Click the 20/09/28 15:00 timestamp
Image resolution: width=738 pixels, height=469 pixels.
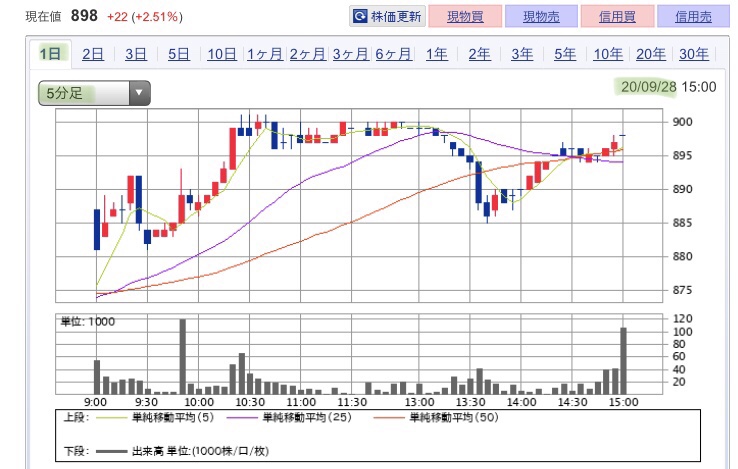668,87
